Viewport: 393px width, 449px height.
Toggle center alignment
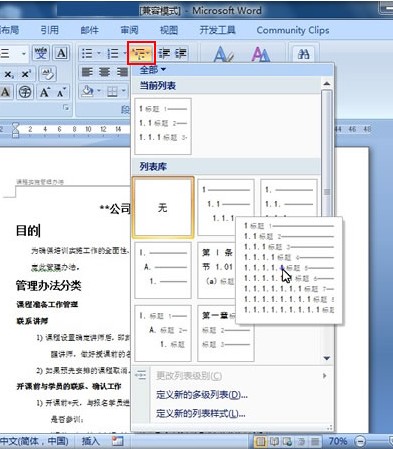[104, 72]
